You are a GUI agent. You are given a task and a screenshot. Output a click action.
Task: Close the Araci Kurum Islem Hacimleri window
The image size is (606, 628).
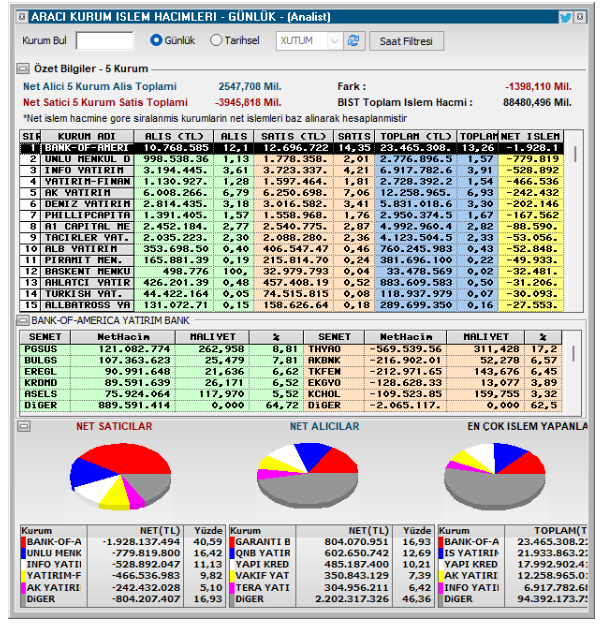580,17
